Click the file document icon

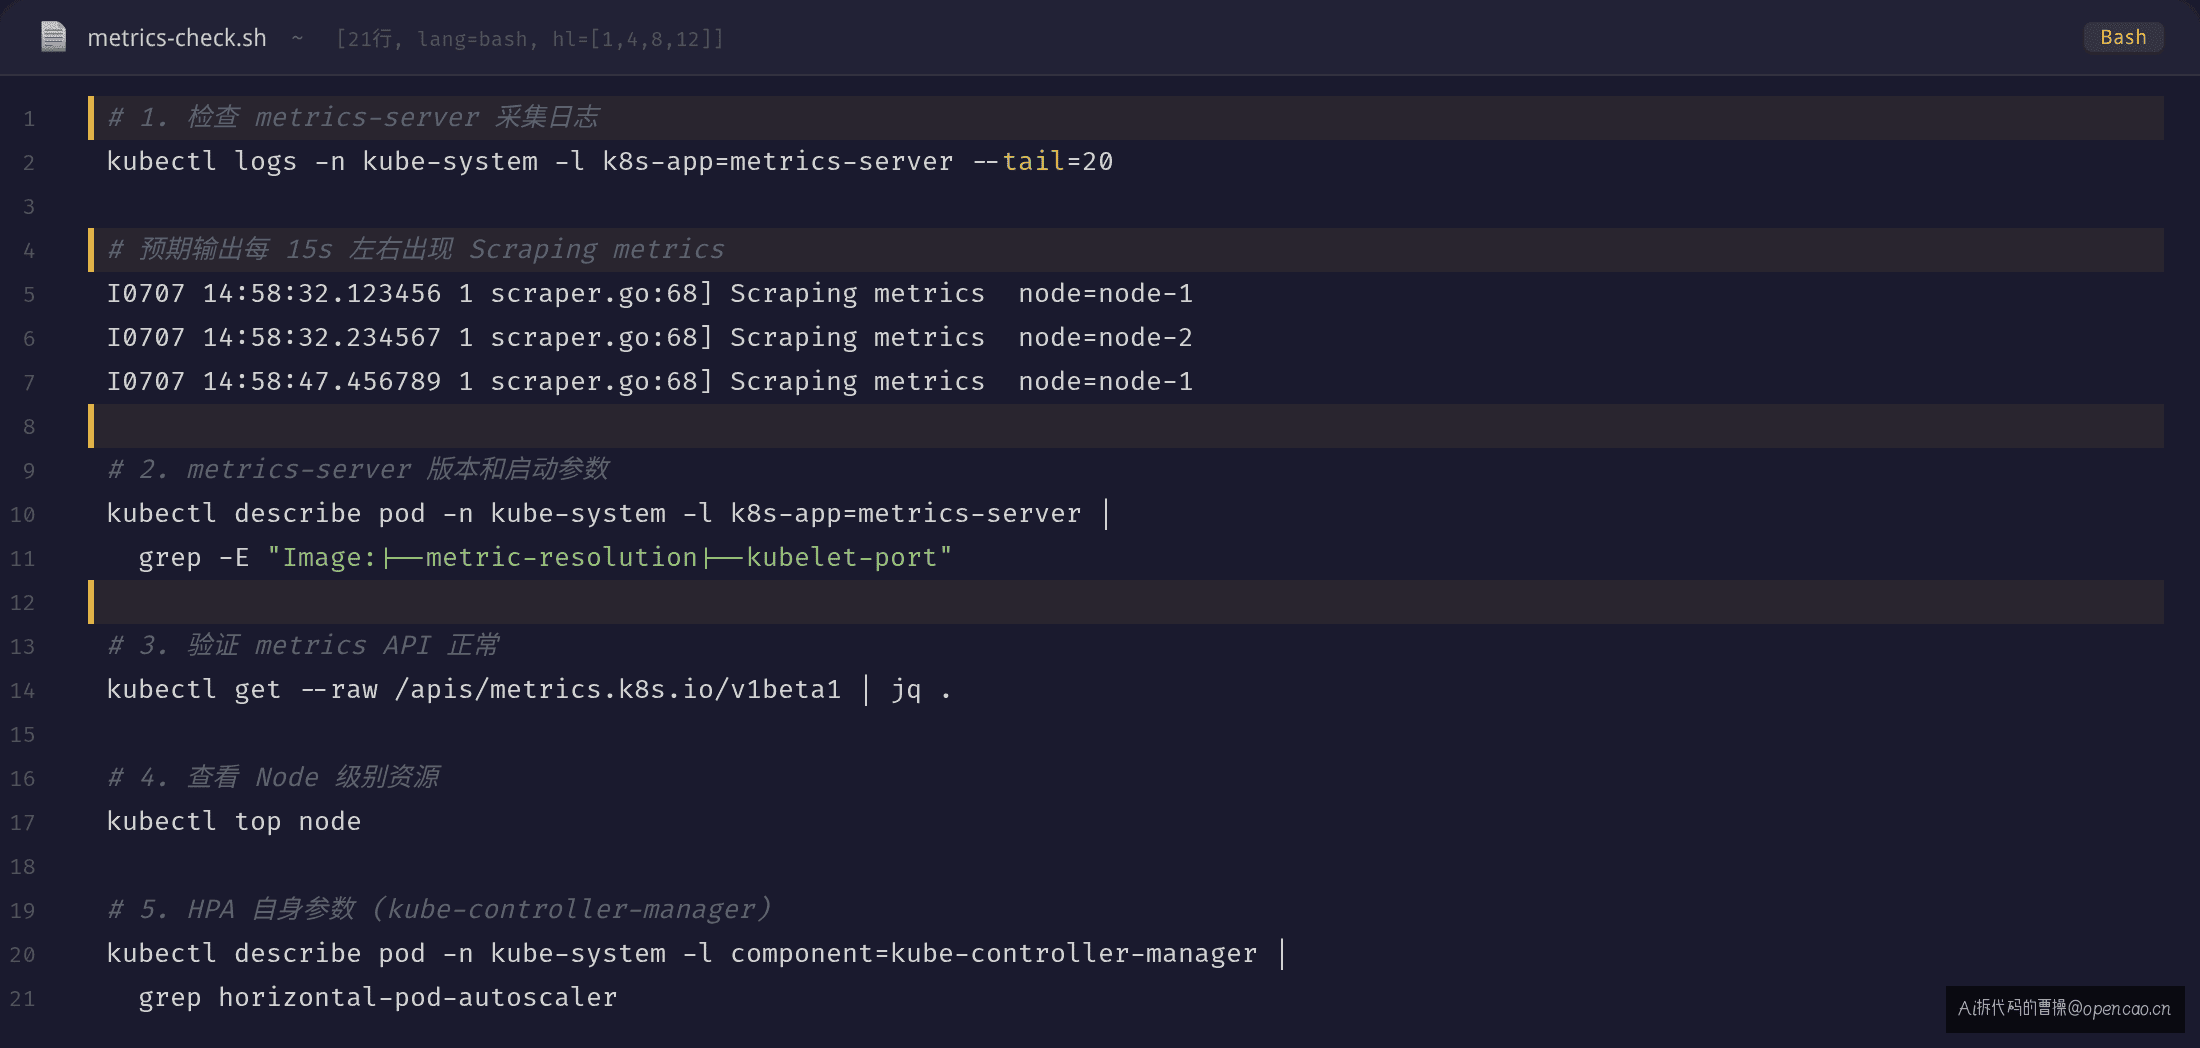(x=53, y=37)
